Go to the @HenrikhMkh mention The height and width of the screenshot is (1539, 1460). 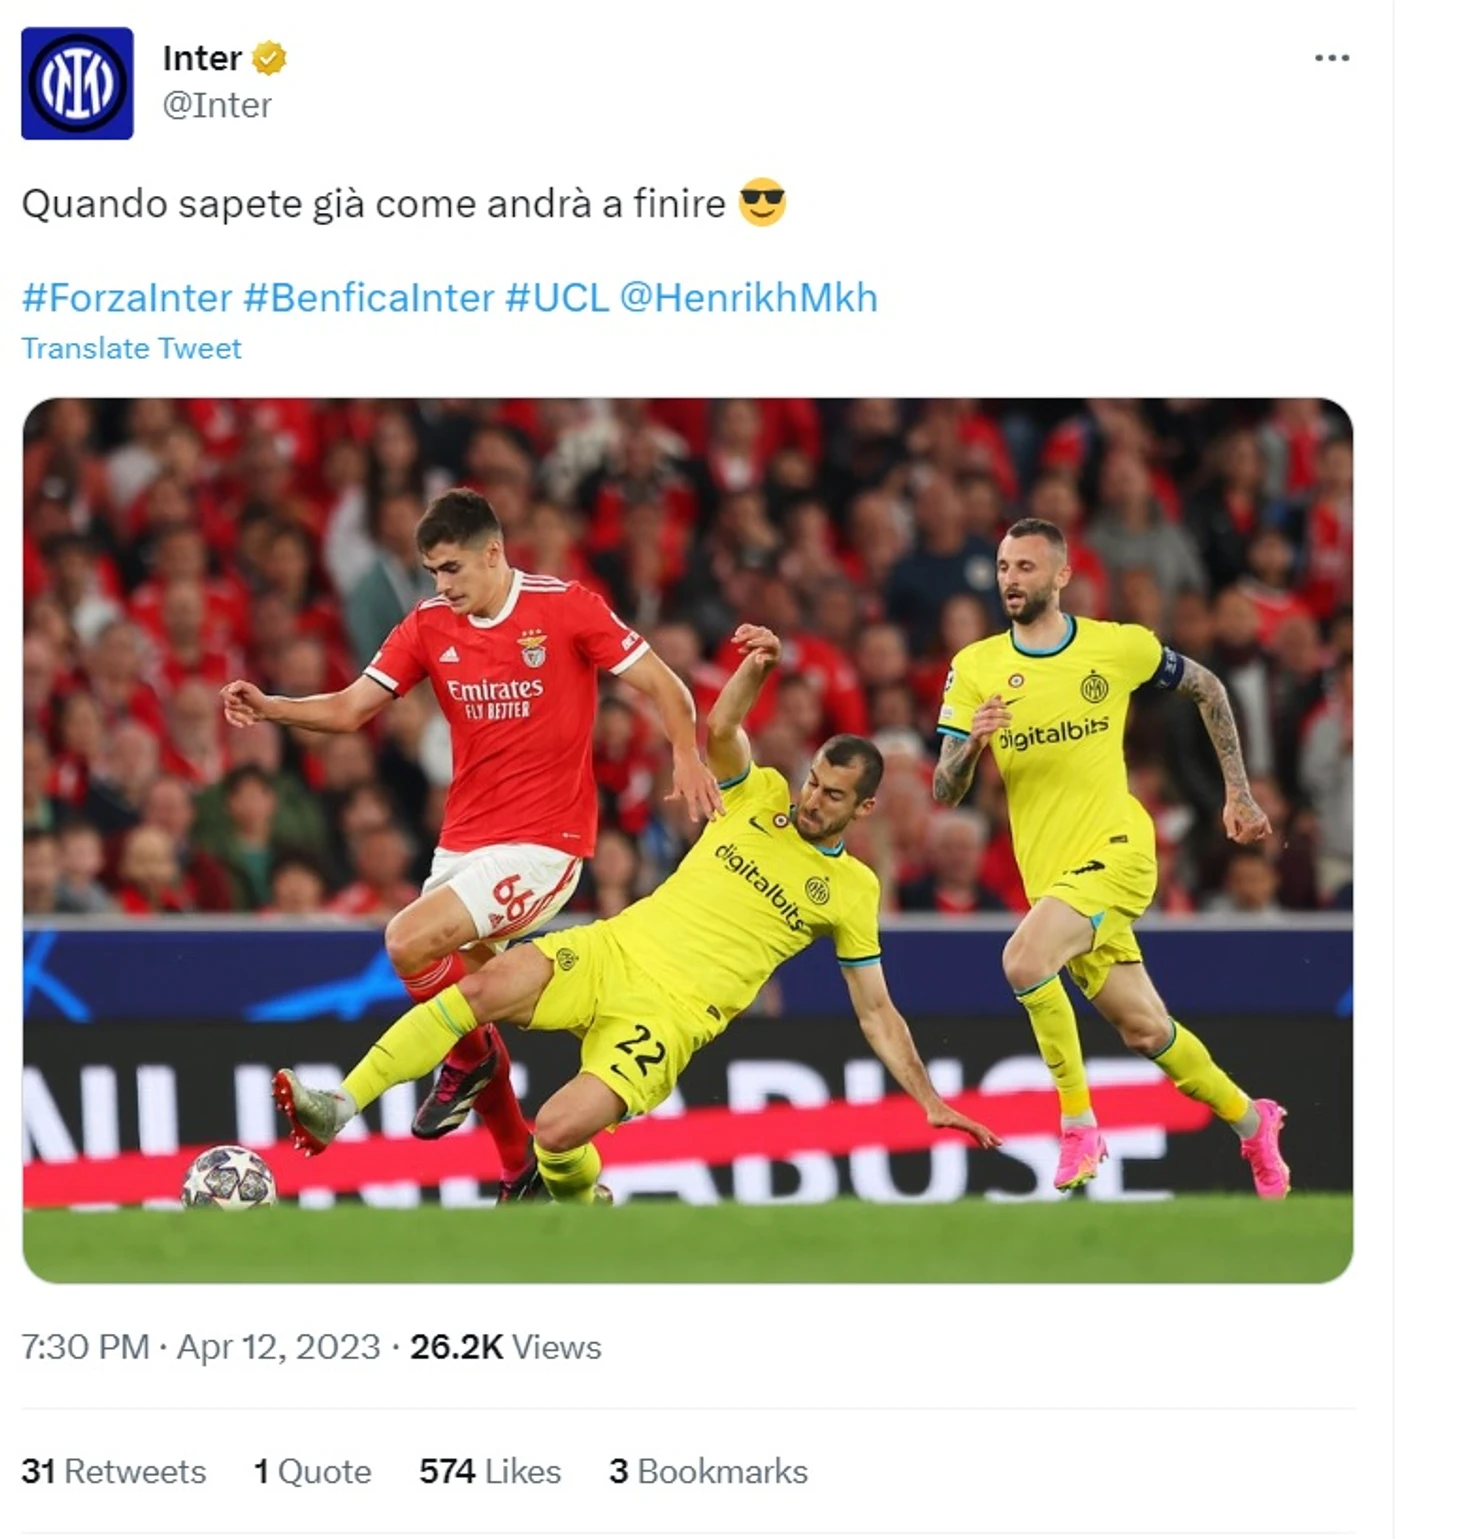pyautogui.click(x=748, y=297)
